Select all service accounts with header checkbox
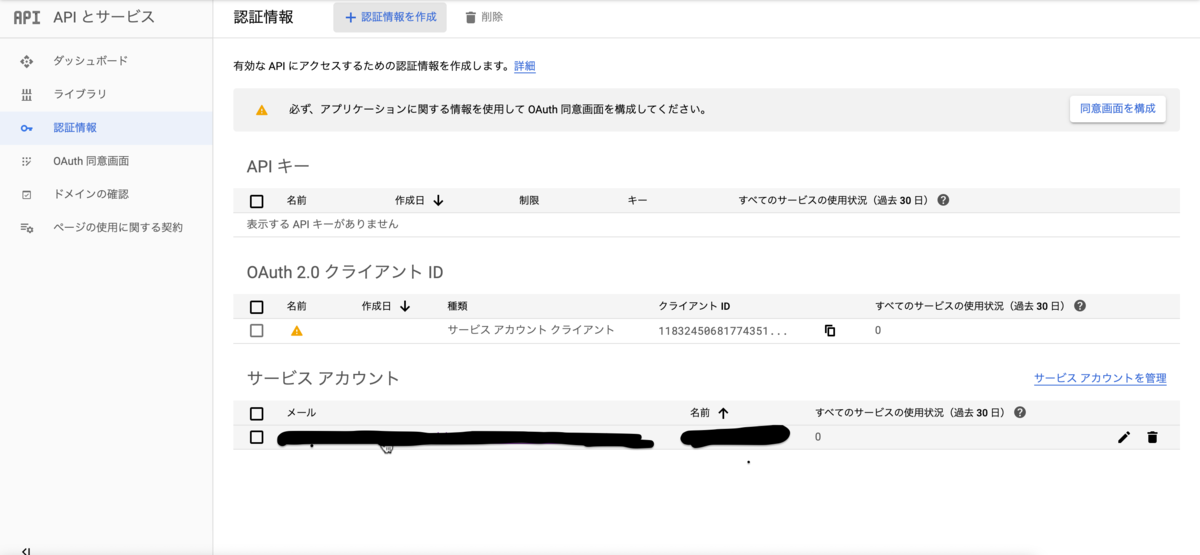The image size is (1200, 555). [257, 413]
